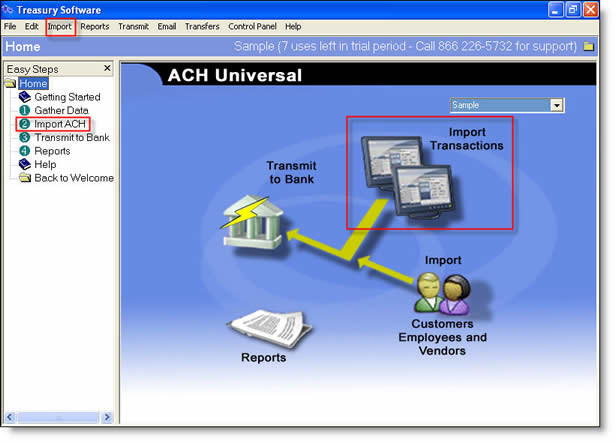
Task: Select the Import ACH step
Action: pyautogui.click(x=60, y=124)
